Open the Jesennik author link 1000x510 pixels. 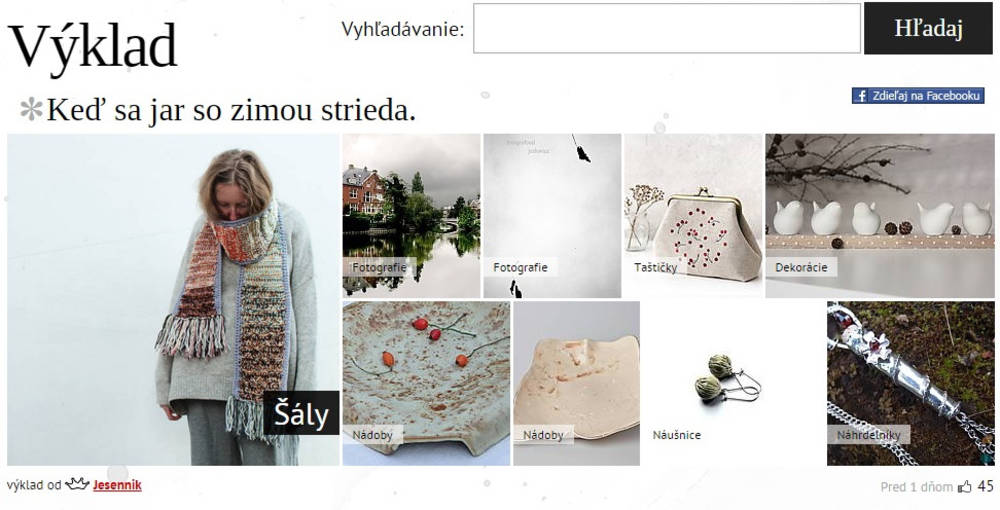pyautogui.click(x=117, y=485)
